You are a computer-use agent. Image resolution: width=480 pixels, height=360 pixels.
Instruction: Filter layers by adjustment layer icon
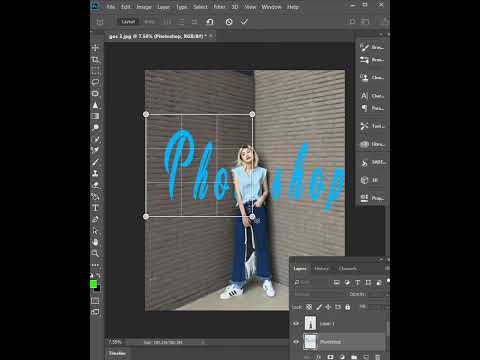(x=347, y=283)
